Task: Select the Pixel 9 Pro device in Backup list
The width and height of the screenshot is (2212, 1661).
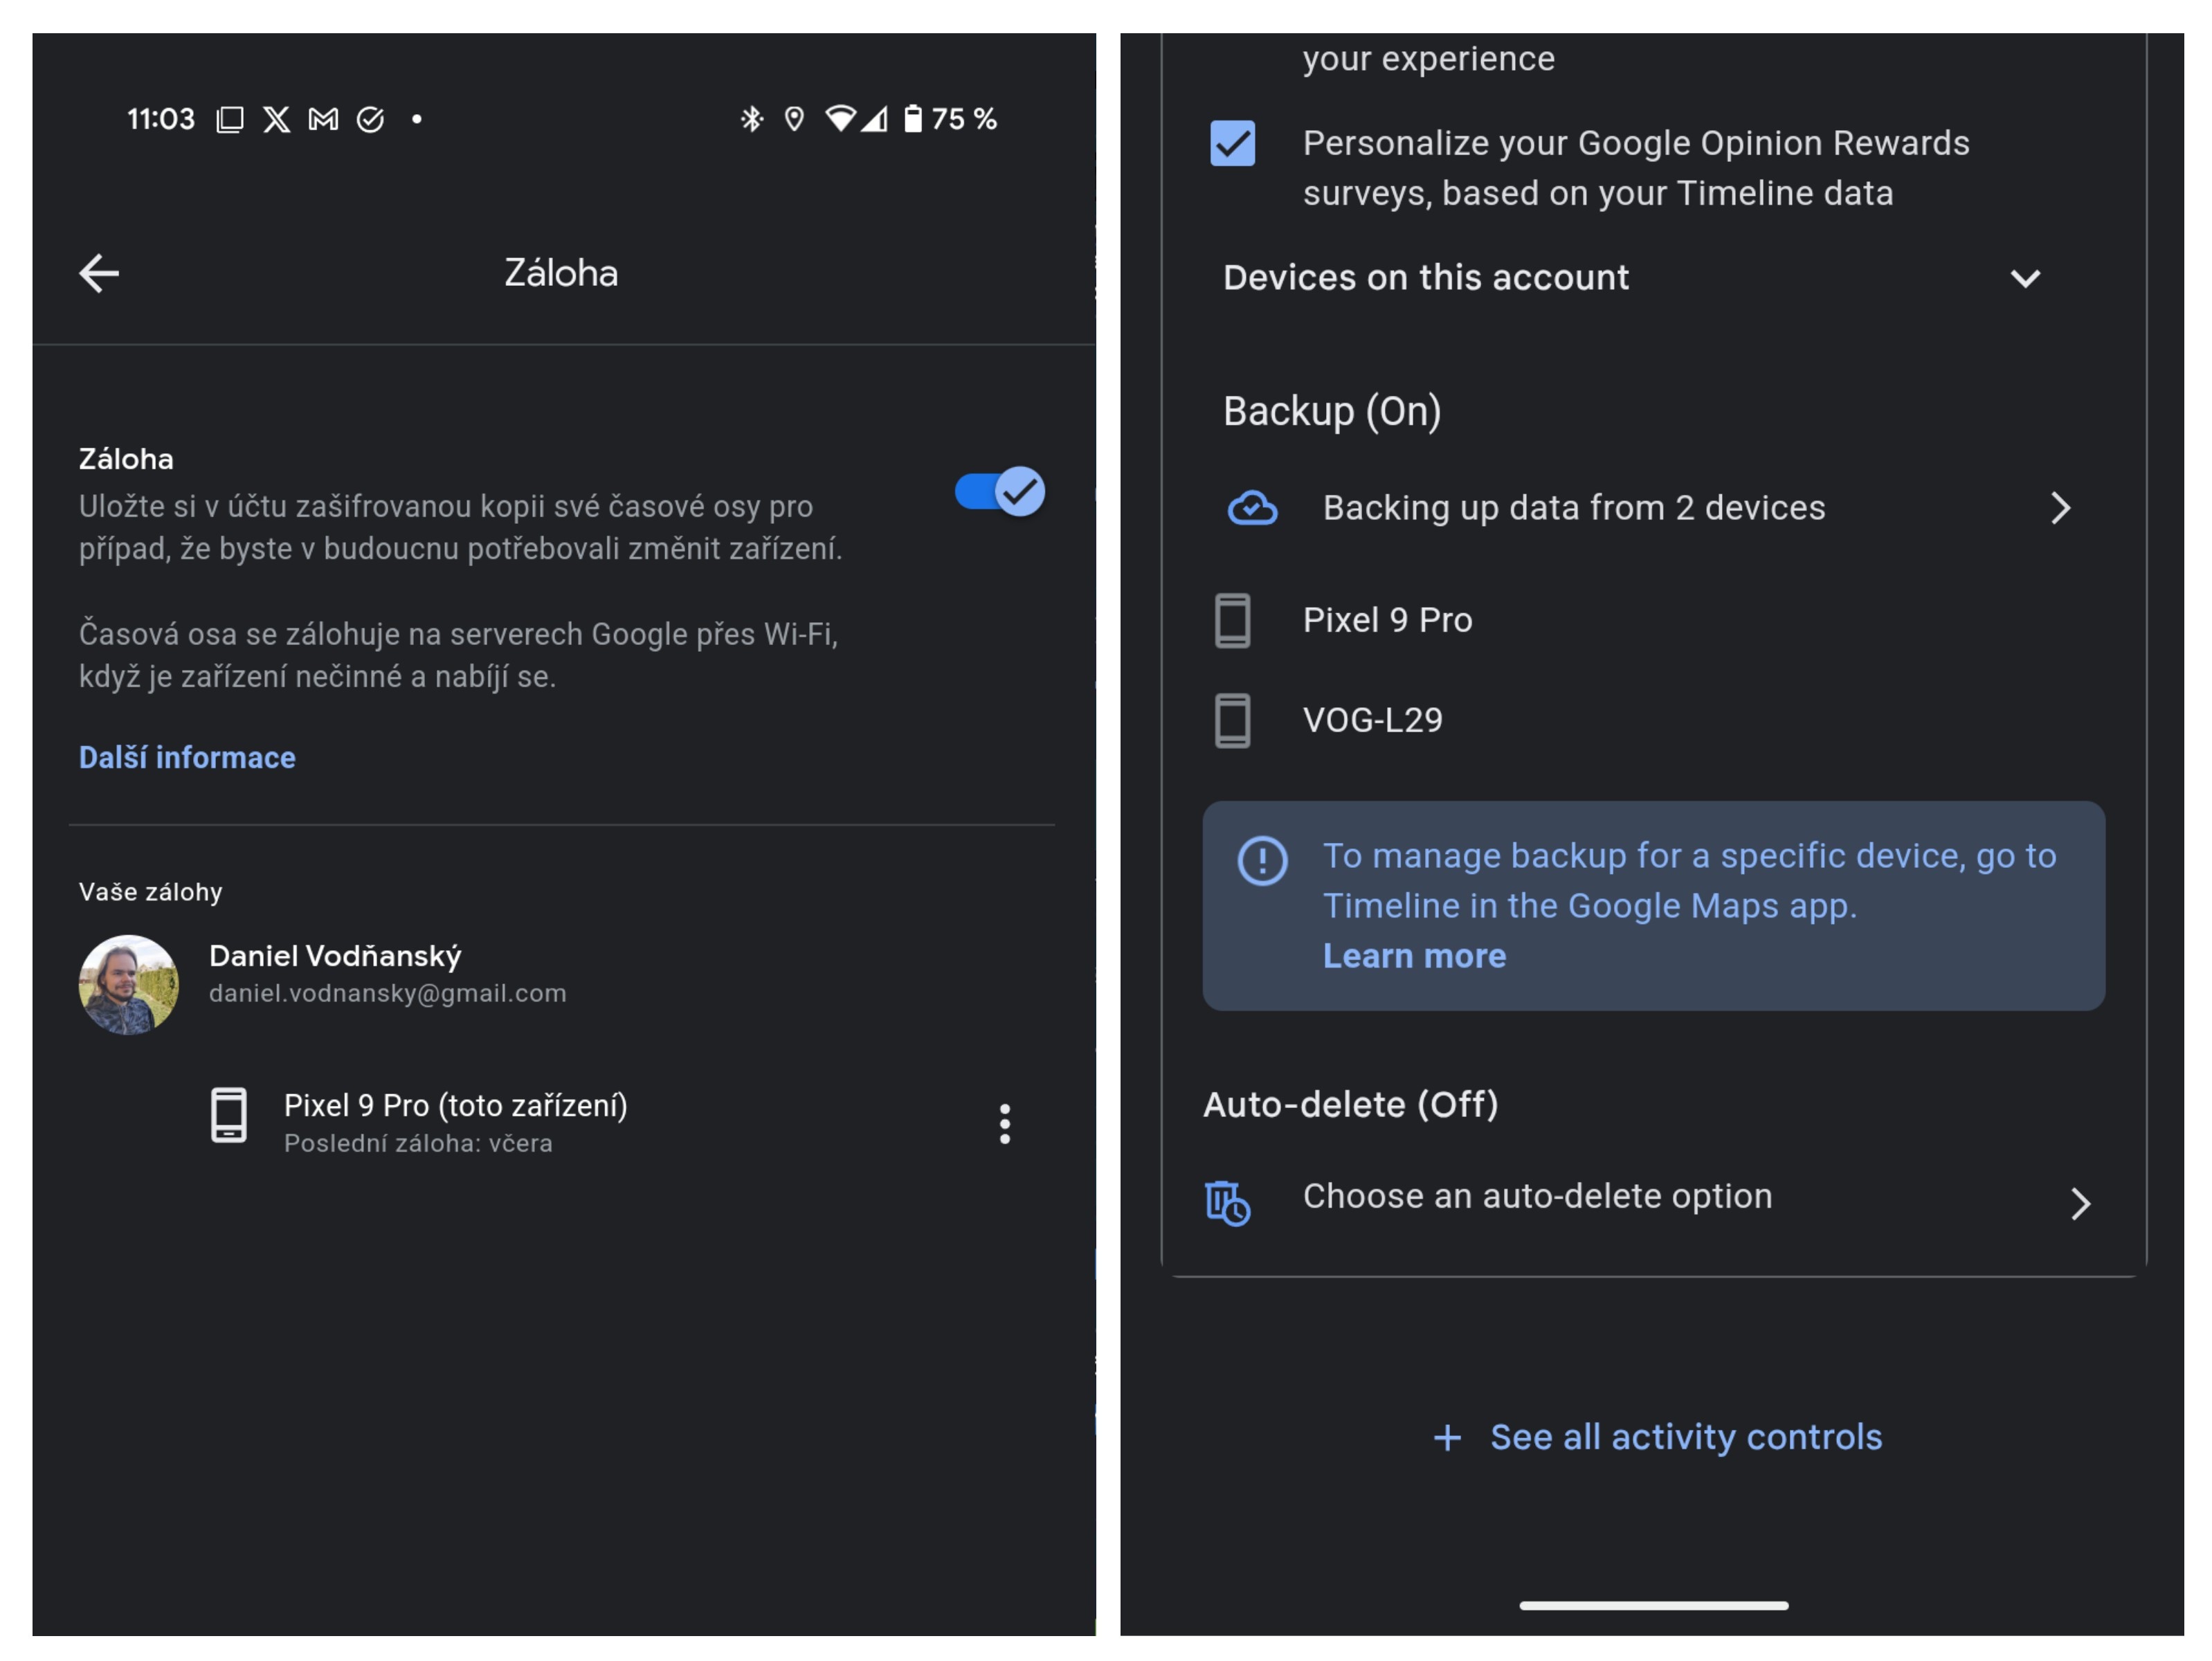Action: tap(1387, 620)
